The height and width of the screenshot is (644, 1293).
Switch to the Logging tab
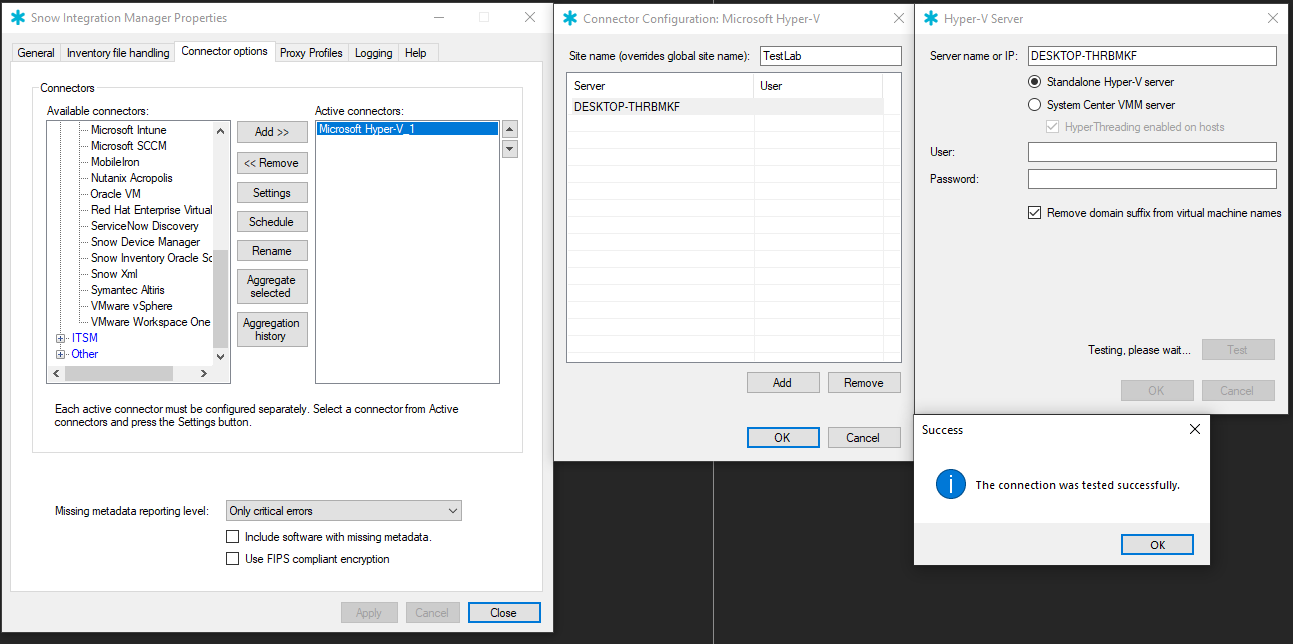[373, 53]
